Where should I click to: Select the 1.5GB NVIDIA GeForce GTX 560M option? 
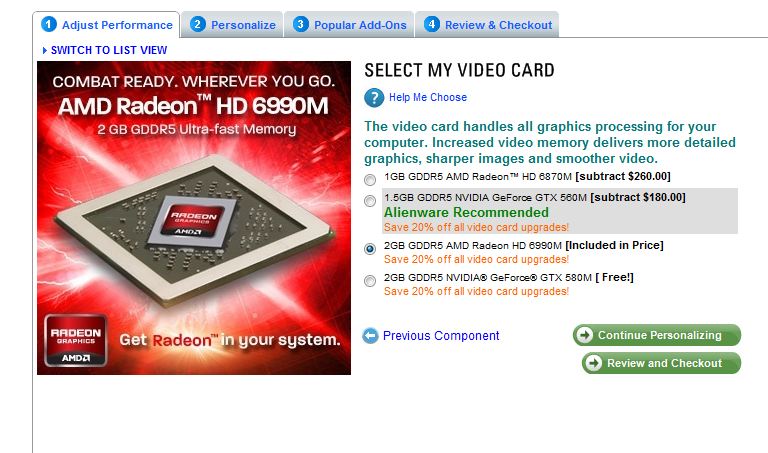click(370, 201)
